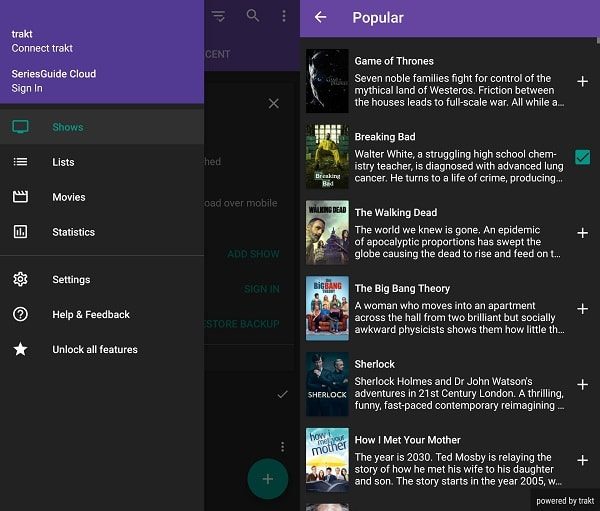Viewport: 600px width, 511px height.
Task: Select the Breaking Bad title
Action: coord(385,137)
